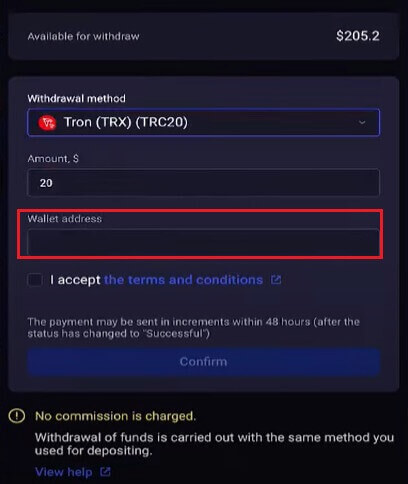Screen dimensions: 408x484
Task: Open the View help link
Action: [x=64, y=472]
